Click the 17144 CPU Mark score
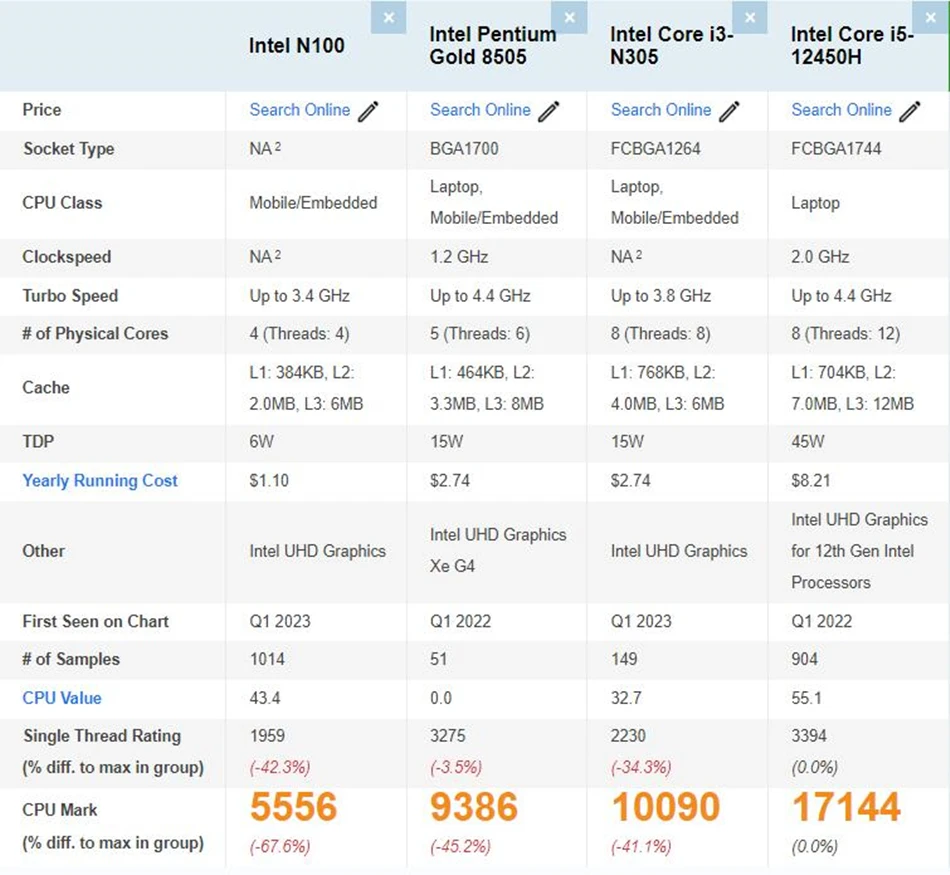The image size is (950, 875). (x=846, y=807)
